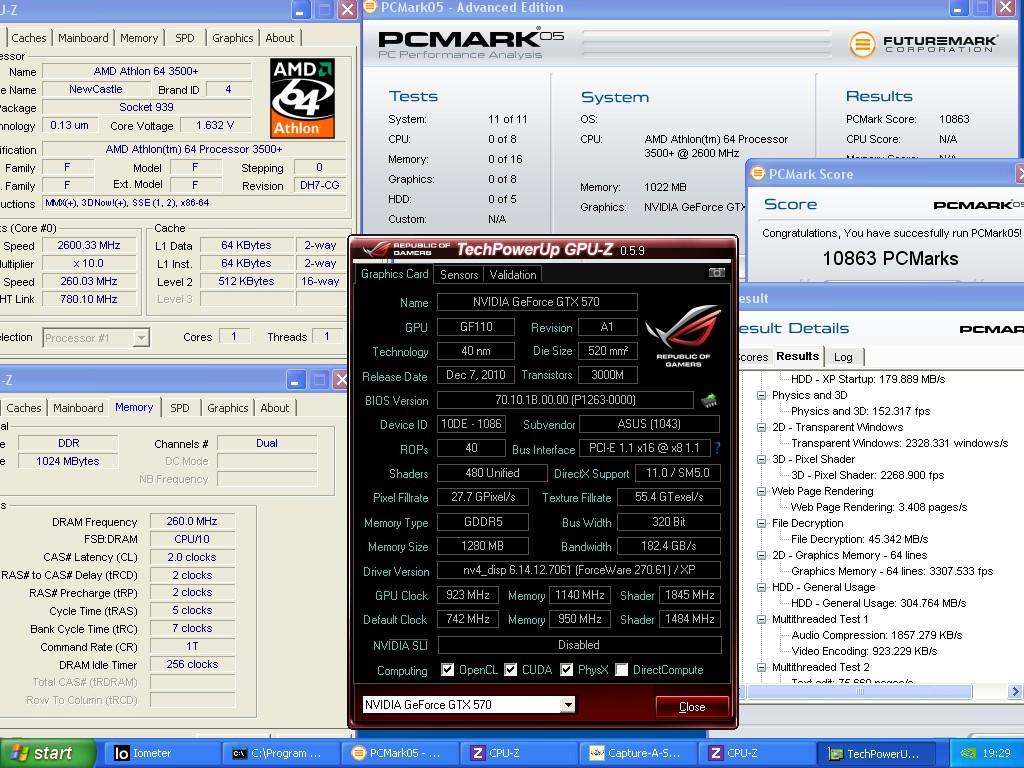Open the SPD tab in the upper CPU-Z window
1024x768 pixels.
pos(185,38)
